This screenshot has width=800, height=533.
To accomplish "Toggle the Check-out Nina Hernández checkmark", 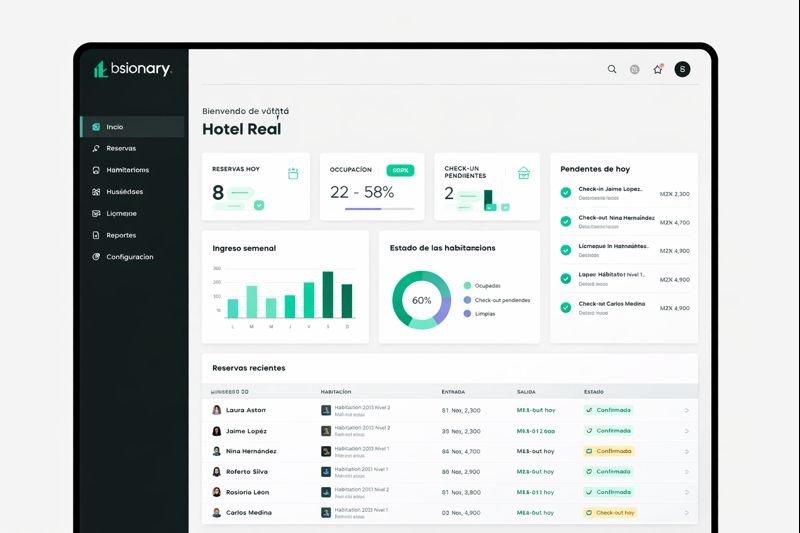I will coord(565,221).
